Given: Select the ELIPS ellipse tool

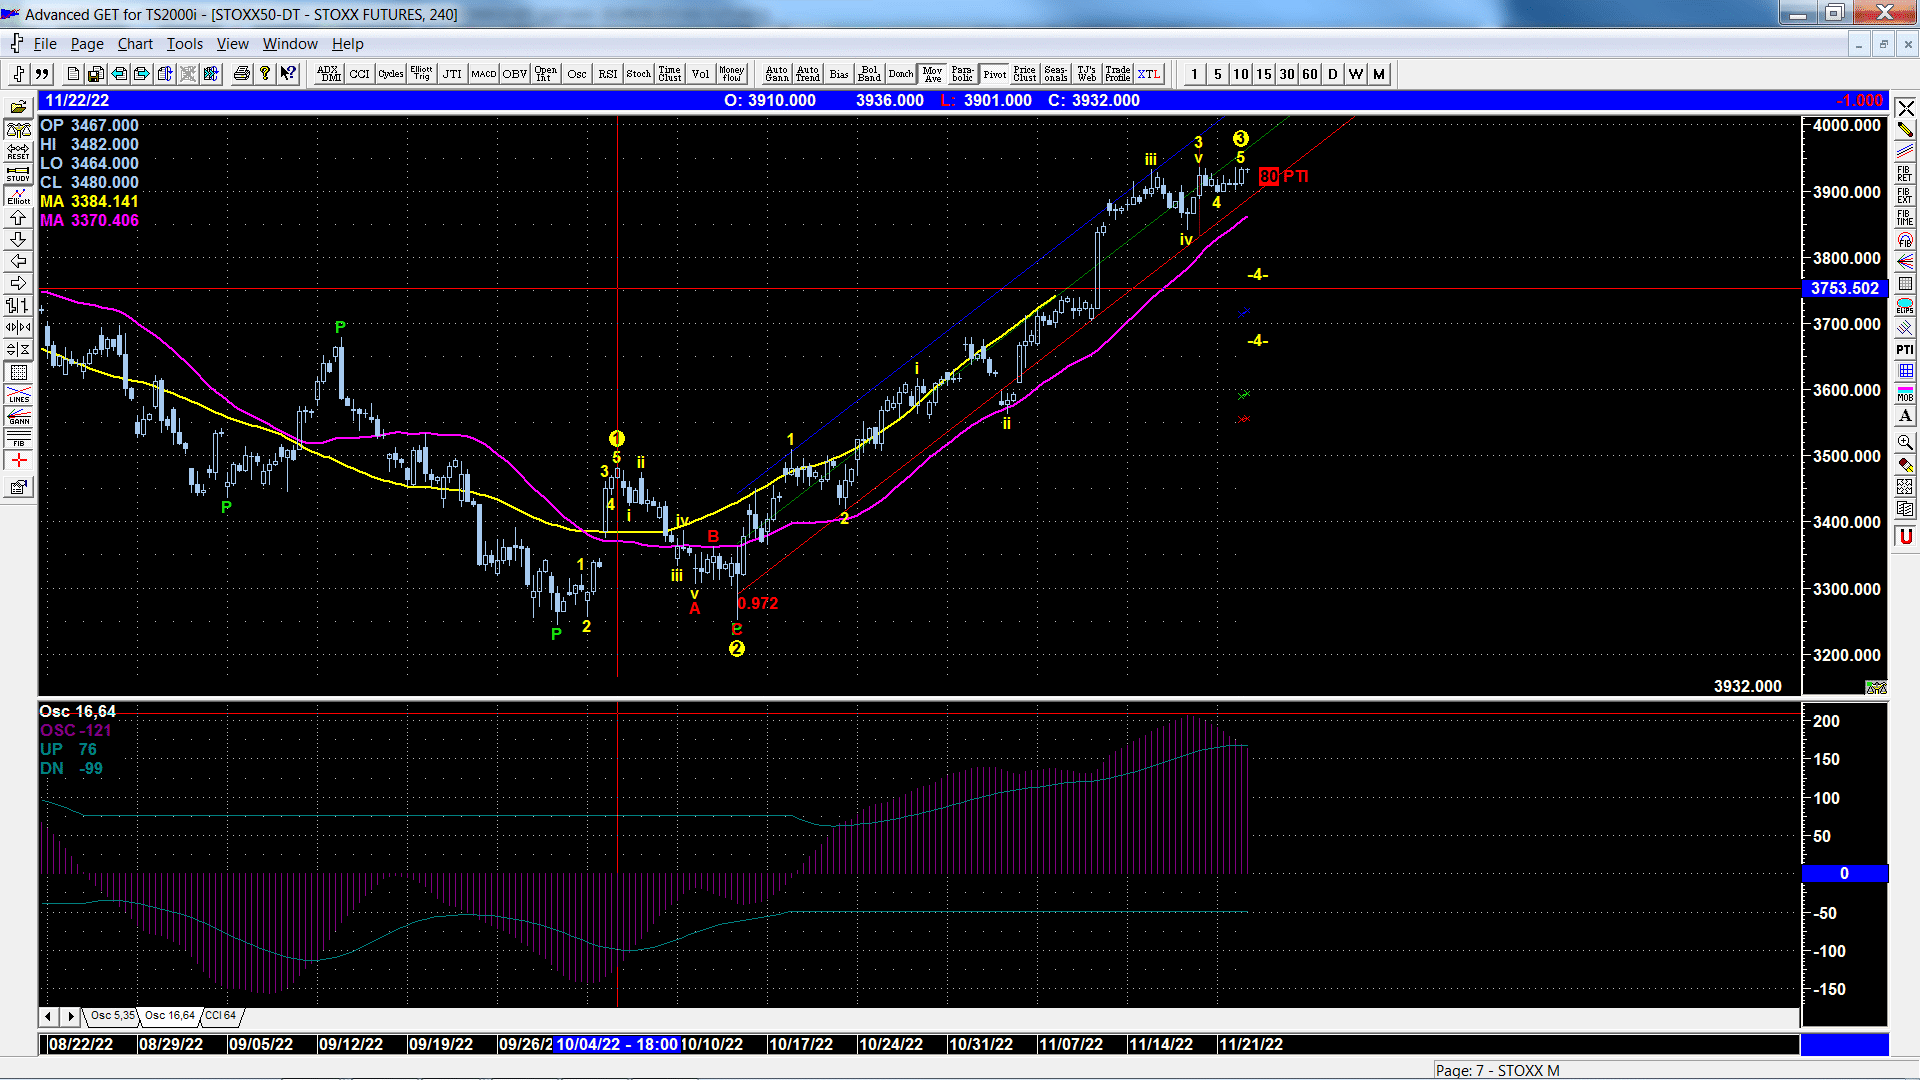Looking at the screenshot, I should [x=1905, y=306].
